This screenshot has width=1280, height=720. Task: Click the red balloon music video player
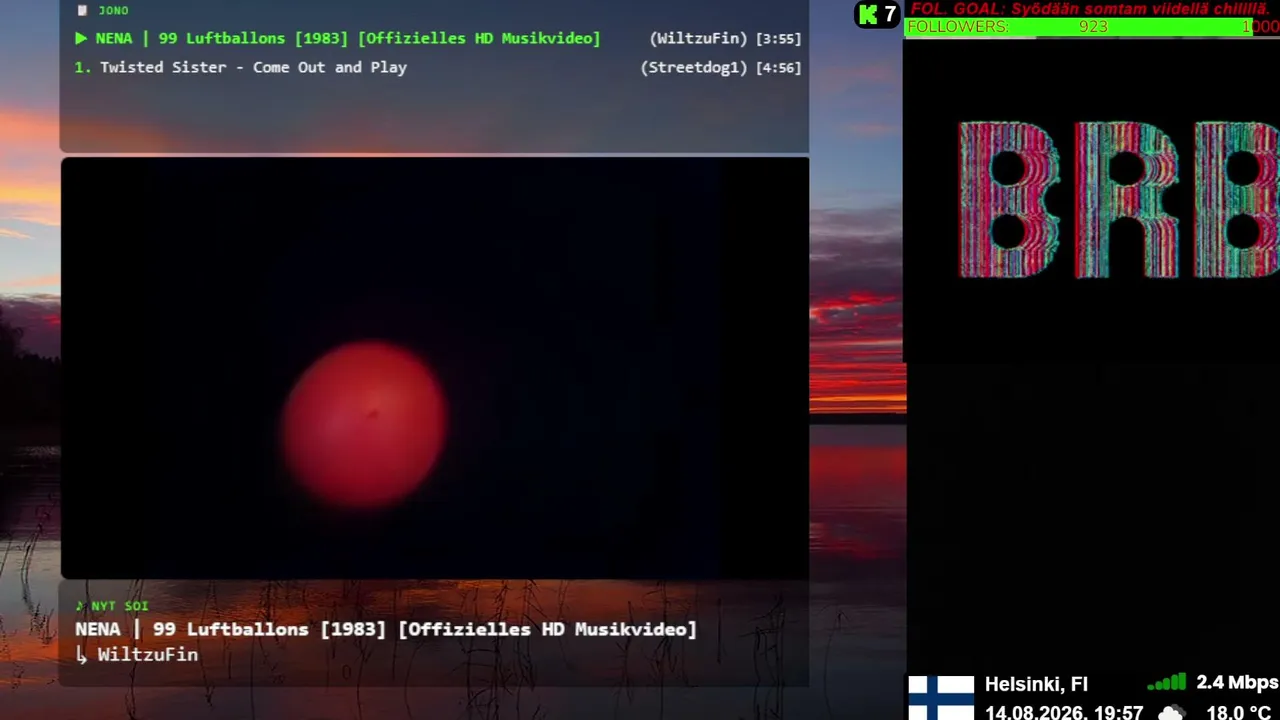click(x=435, y=368)
